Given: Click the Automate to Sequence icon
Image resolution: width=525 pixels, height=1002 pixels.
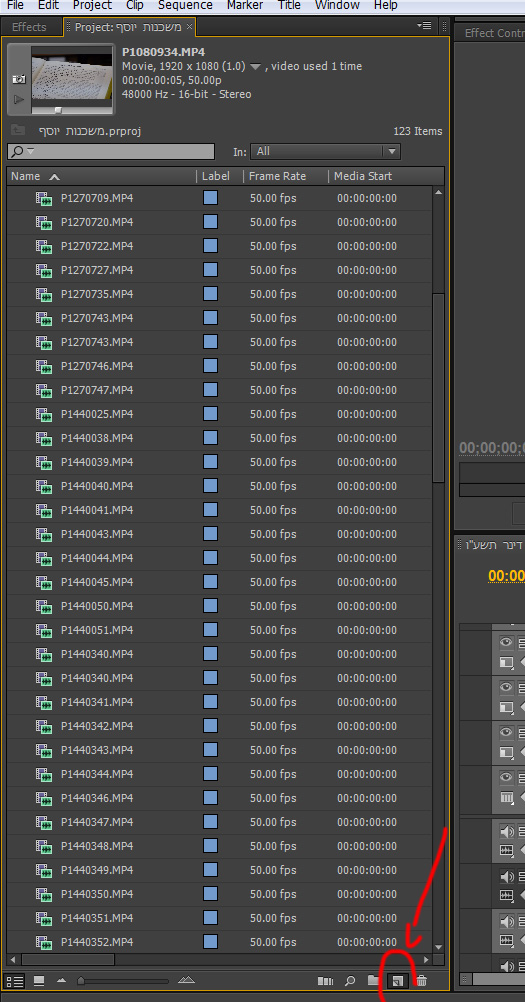Looking at the screenshot, I should (326, 980).
